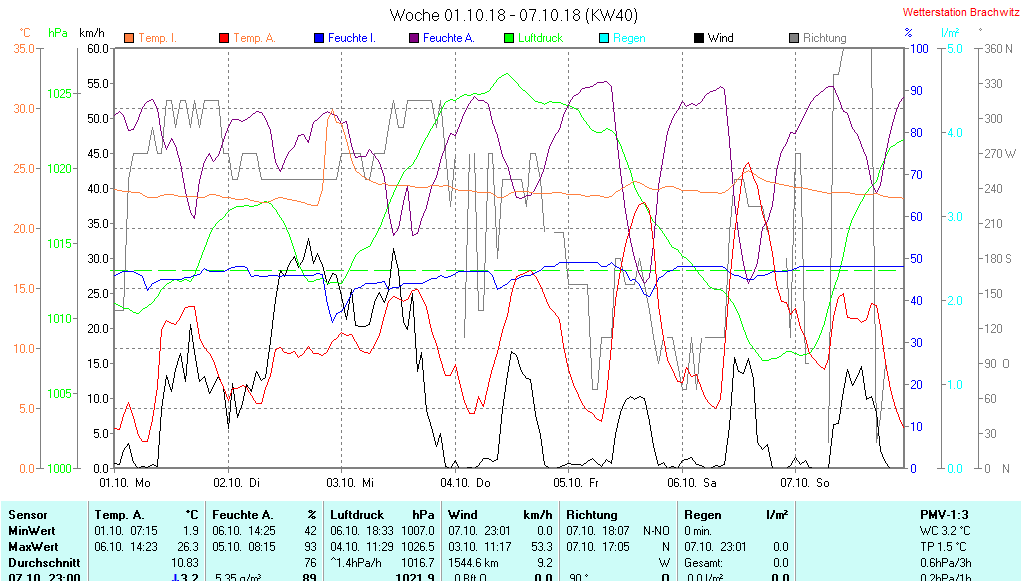Click the orange Temp. I. legend swatch
Image resolution: width=1021 pixels, height=581 pixels.
point(129,39)
